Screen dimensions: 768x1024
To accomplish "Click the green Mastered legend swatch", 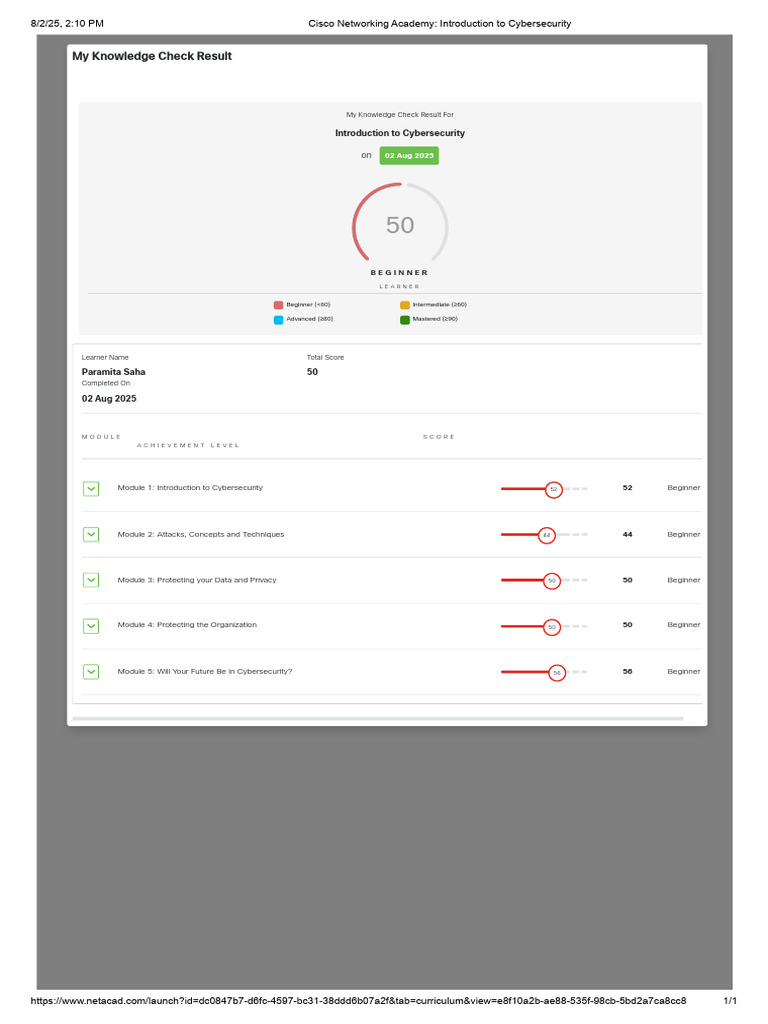I will click(405, 319).
